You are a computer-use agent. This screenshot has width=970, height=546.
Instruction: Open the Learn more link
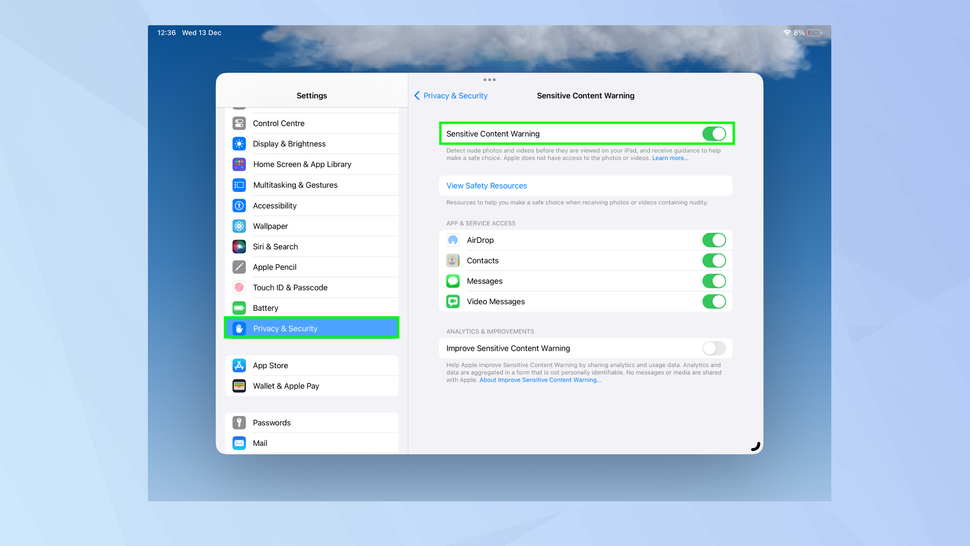point(670,158)
